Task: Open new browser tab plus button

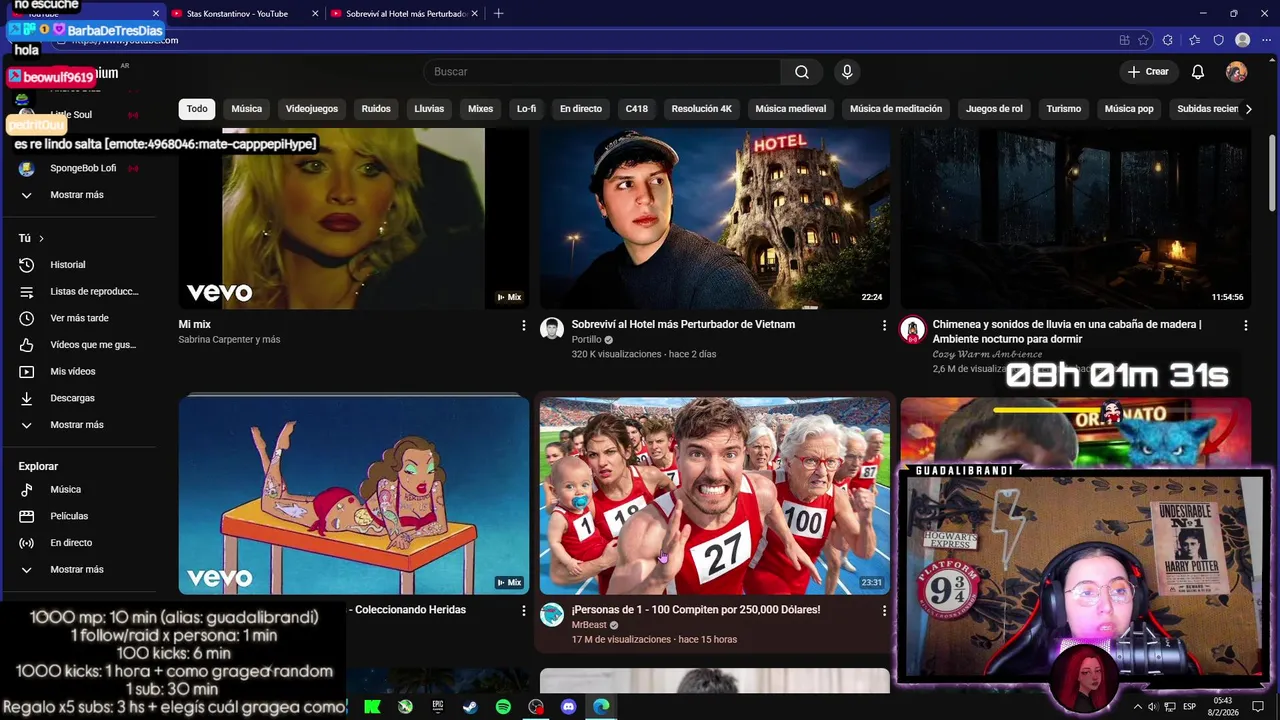Action: click(x=498, y=13)
